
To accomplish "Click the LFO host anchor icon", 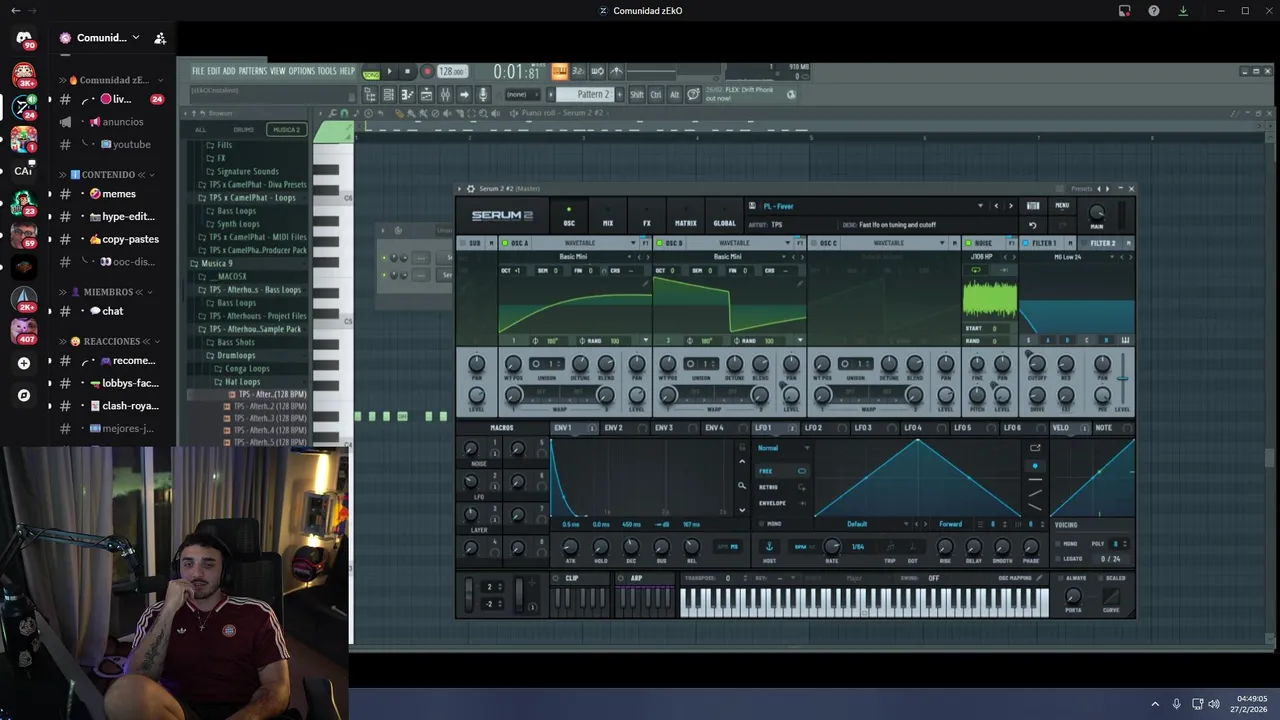I will pyautogui.click(x=769, y=546).
